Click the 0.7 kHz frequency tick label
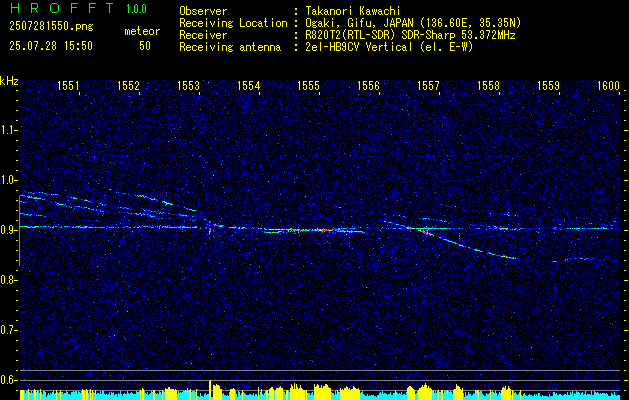This screenshot has height=400, width=629. click(x=8, y=330)
